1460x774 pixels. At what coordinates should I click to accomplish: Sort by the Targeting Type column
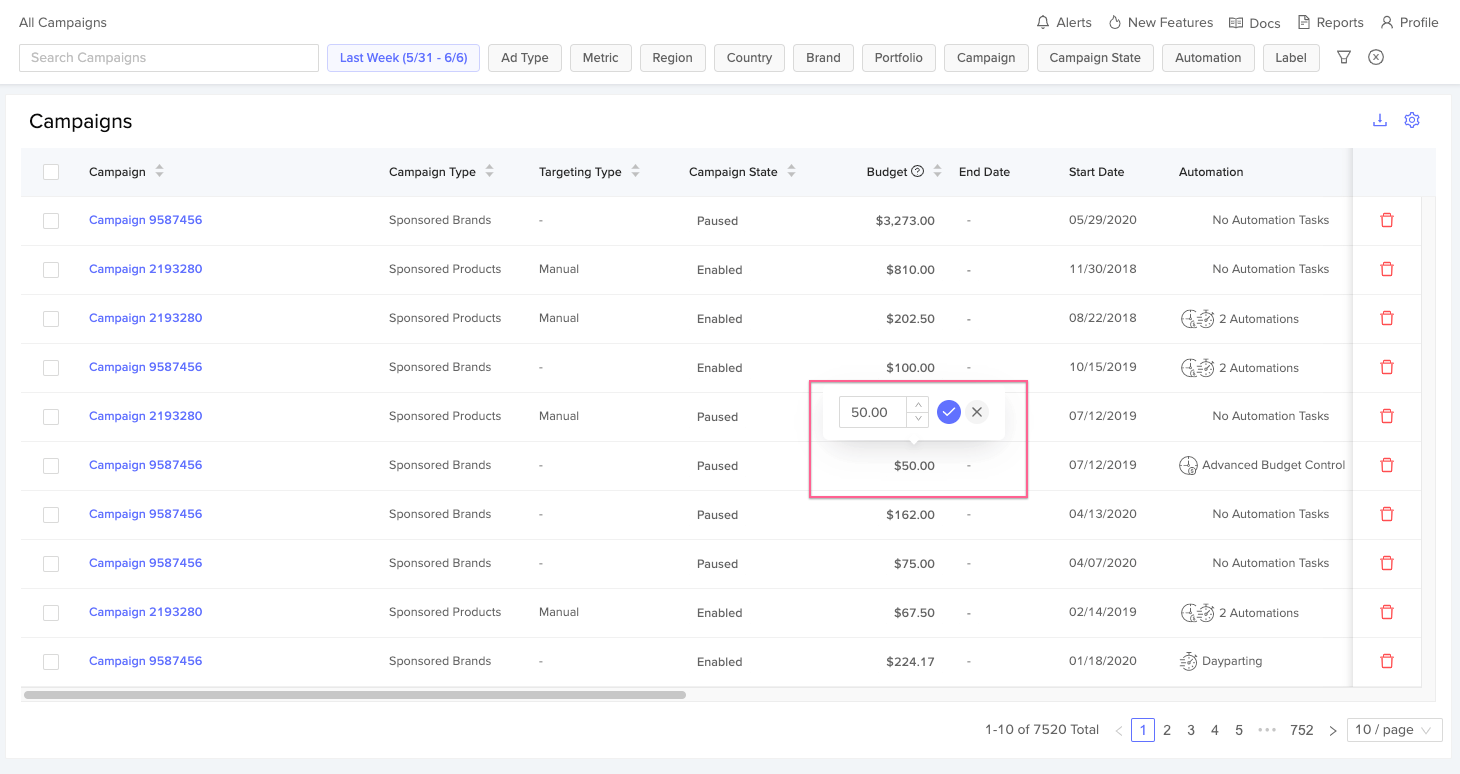[x=635, y=172]
